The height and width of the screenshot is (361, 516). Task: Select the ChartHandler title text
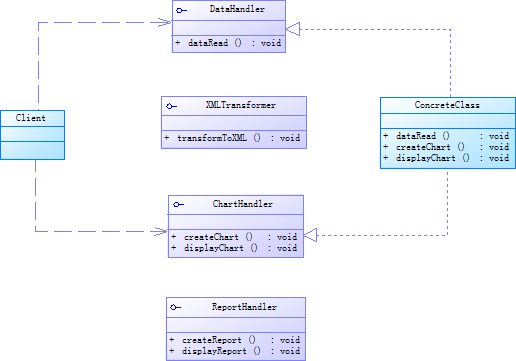tap(242, 204)
